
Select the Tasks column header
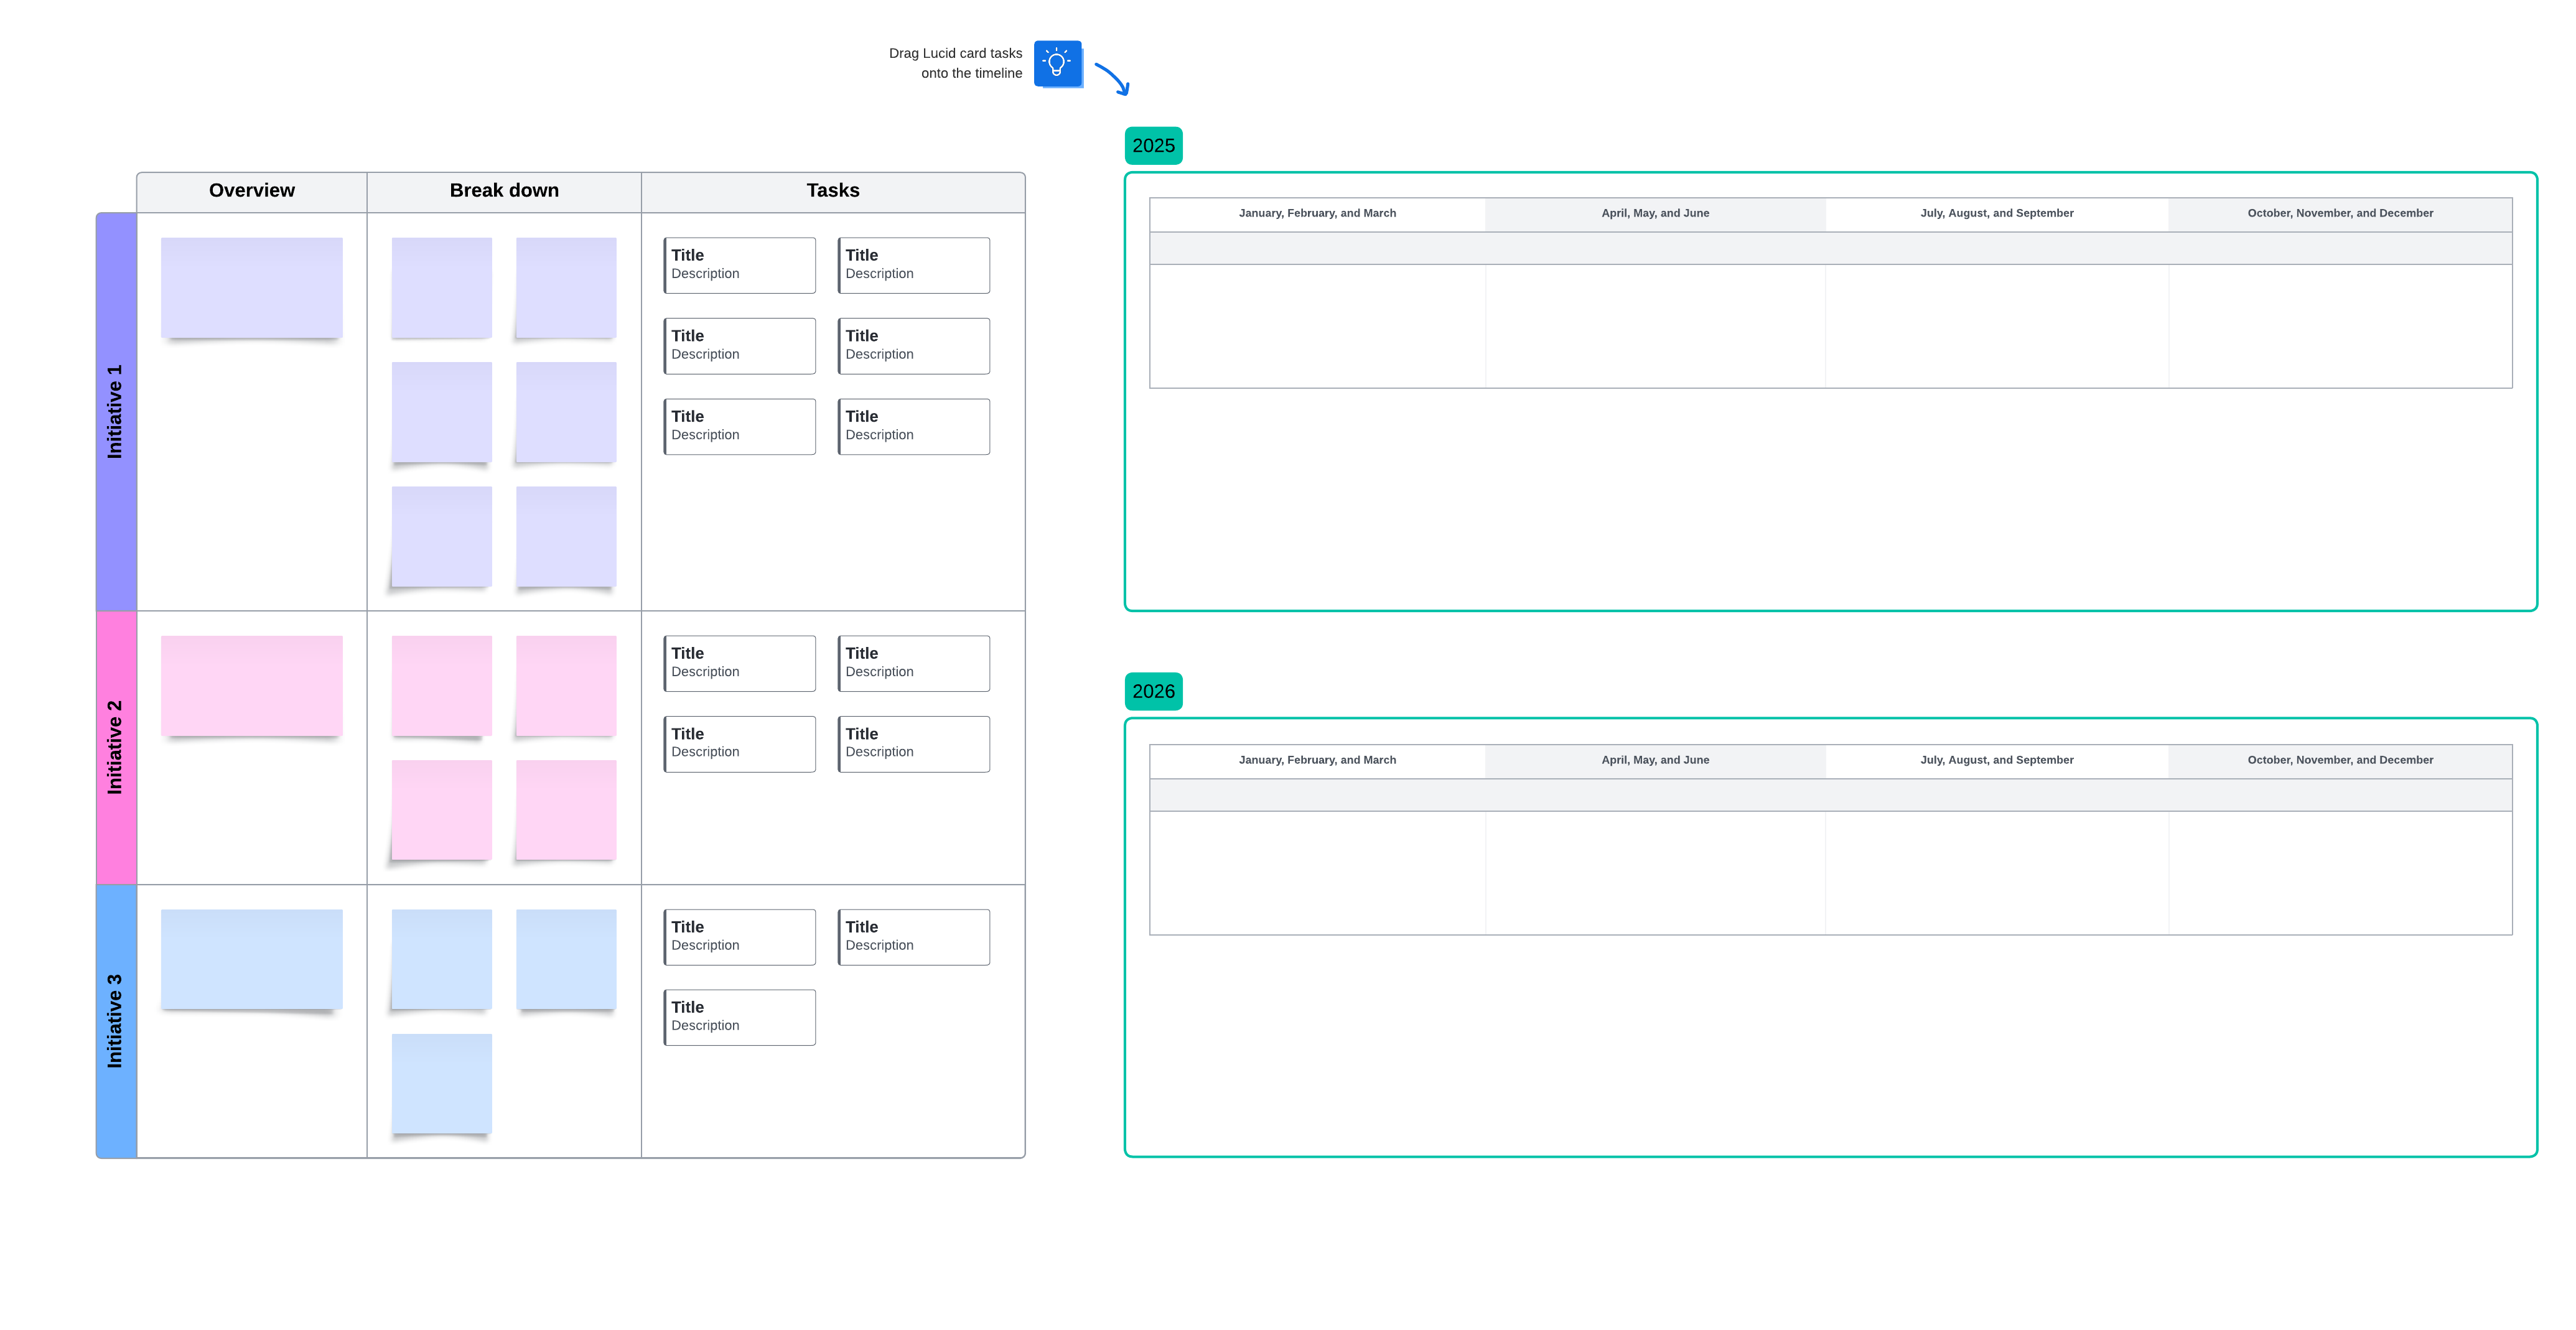[832, 190]
